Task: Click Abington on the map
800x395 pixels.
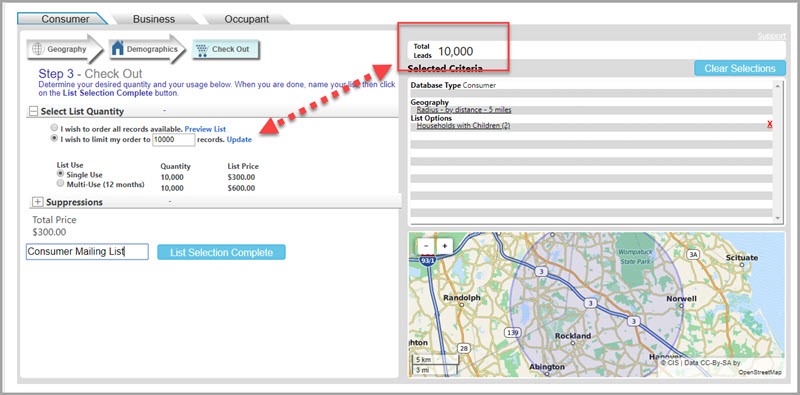Action: coord(546,367)
